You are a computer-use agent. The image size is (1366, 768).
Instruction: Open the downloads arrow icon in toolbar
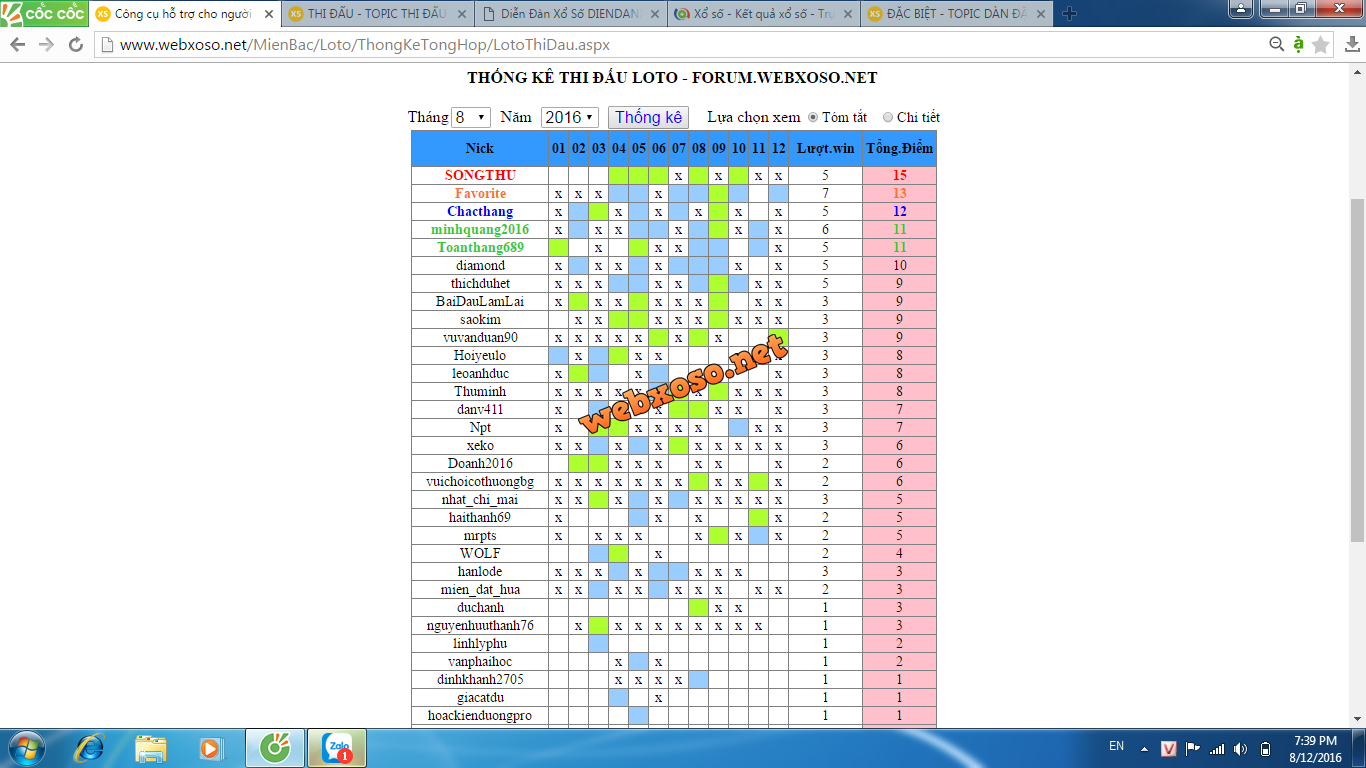[x=1351, y=45]
